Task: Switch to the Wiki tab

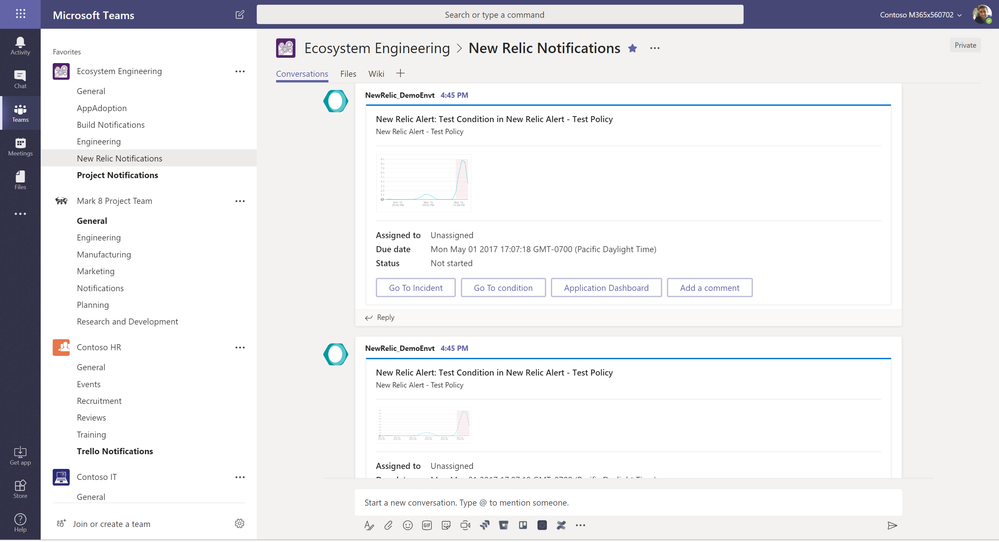Action: click(376, 74)
